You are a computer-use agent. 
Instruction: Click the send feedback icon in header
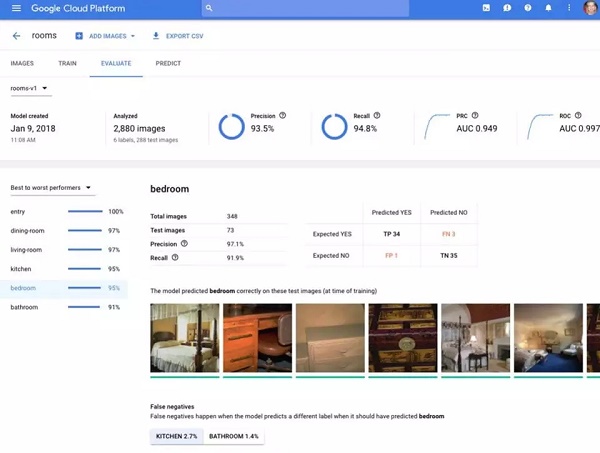click(507, 8)
